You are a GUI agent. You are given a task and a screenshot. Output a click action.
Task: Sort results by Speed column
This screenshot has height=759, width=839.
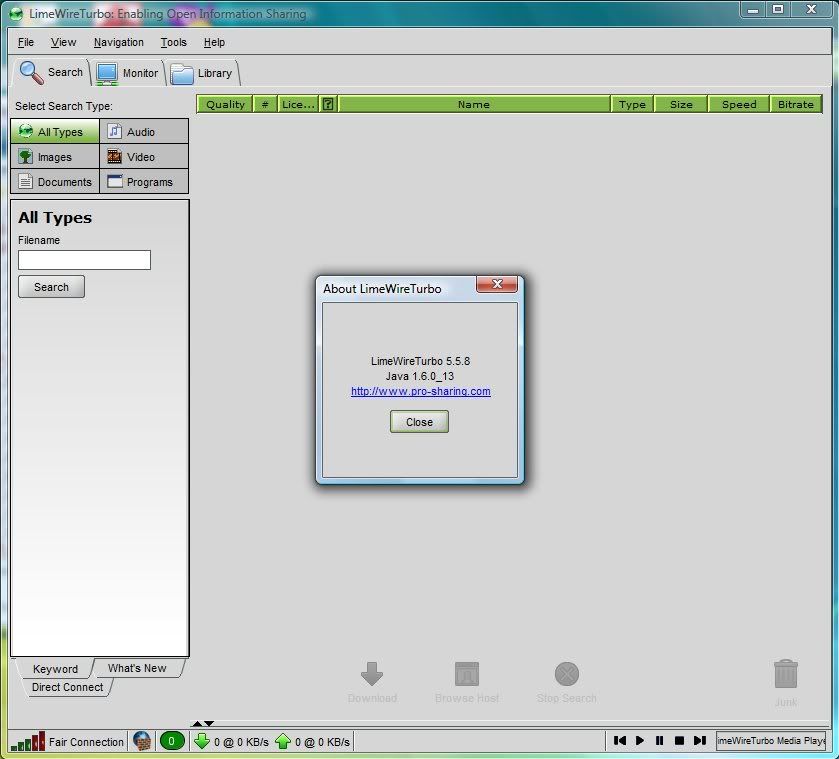[739, 104]
